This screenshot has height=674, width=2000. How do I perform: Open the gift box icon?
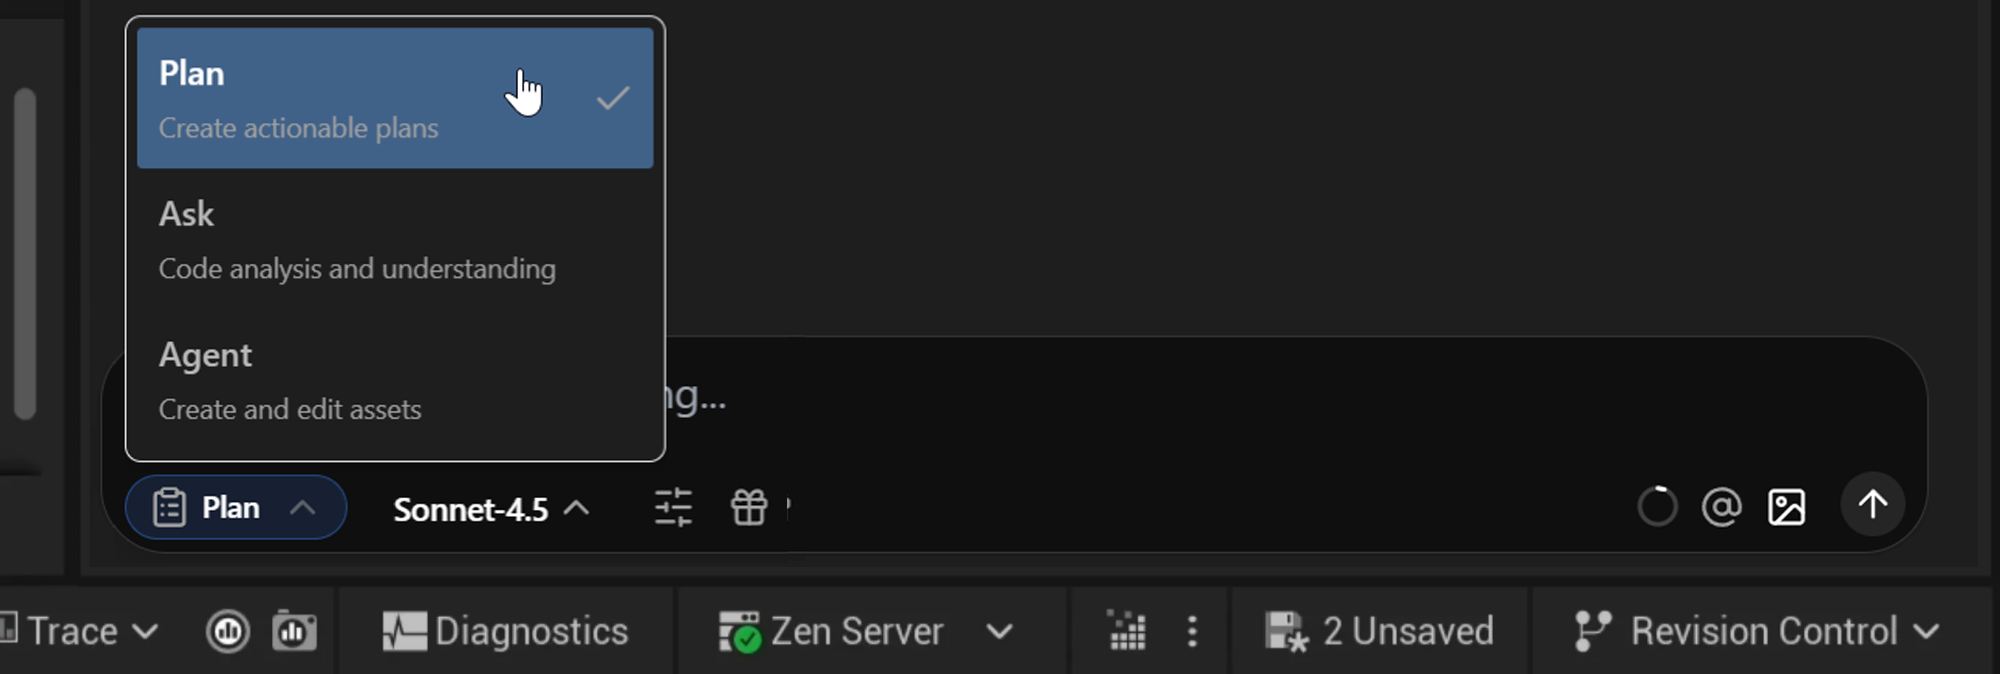coord(749,508)
